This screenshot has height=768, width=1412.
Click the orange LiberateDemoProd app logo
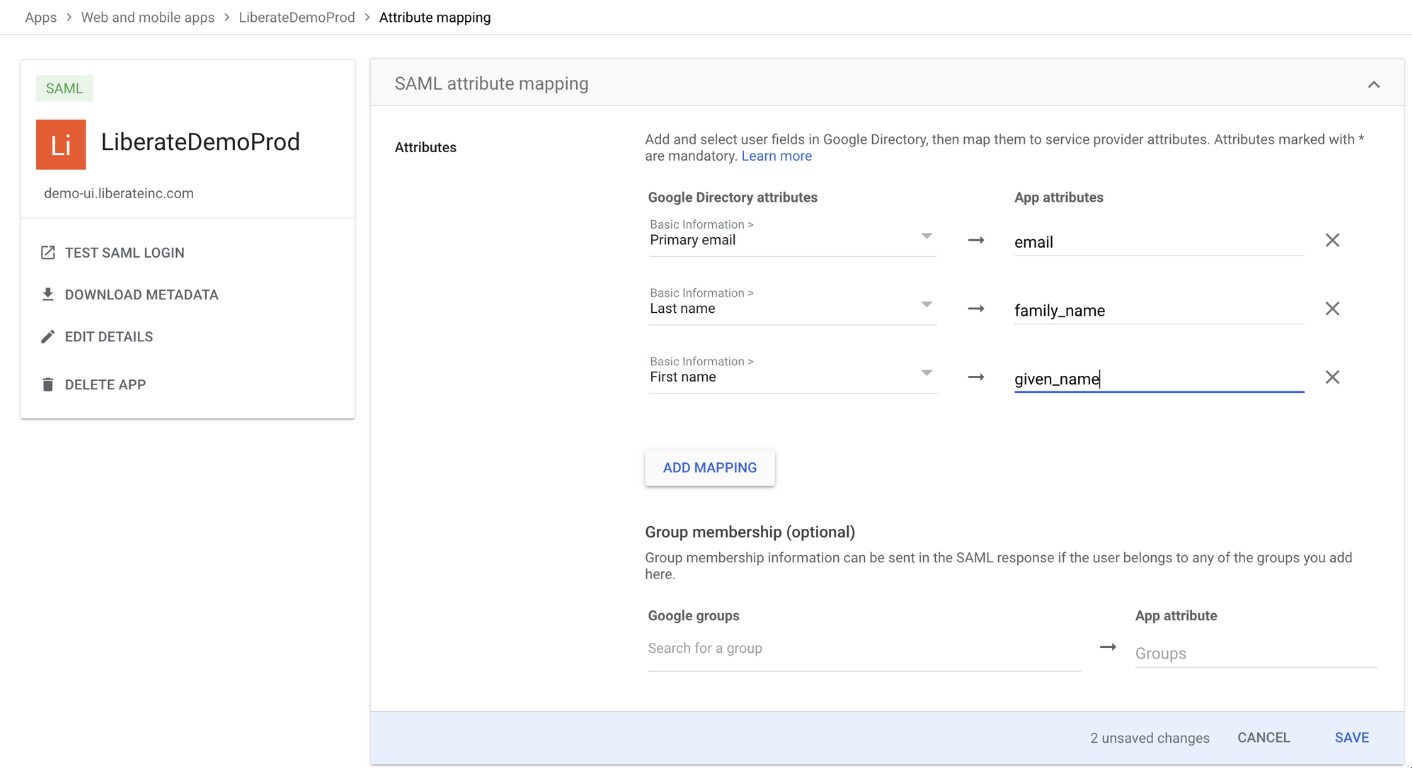pyautogui.click(x=61, y=145)
